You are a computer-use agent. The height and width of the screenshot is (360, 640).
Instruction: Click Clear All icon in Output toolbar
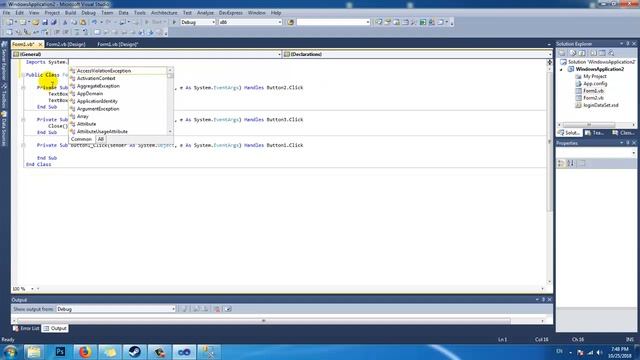click(217, 309)
